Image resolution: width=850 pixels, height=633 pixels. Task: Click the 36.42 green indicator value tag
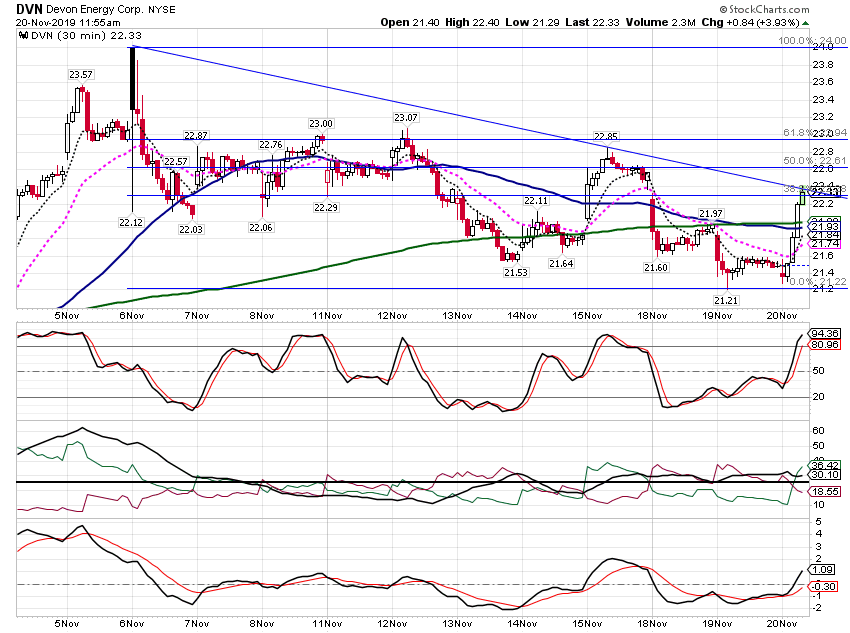(825, 465)
